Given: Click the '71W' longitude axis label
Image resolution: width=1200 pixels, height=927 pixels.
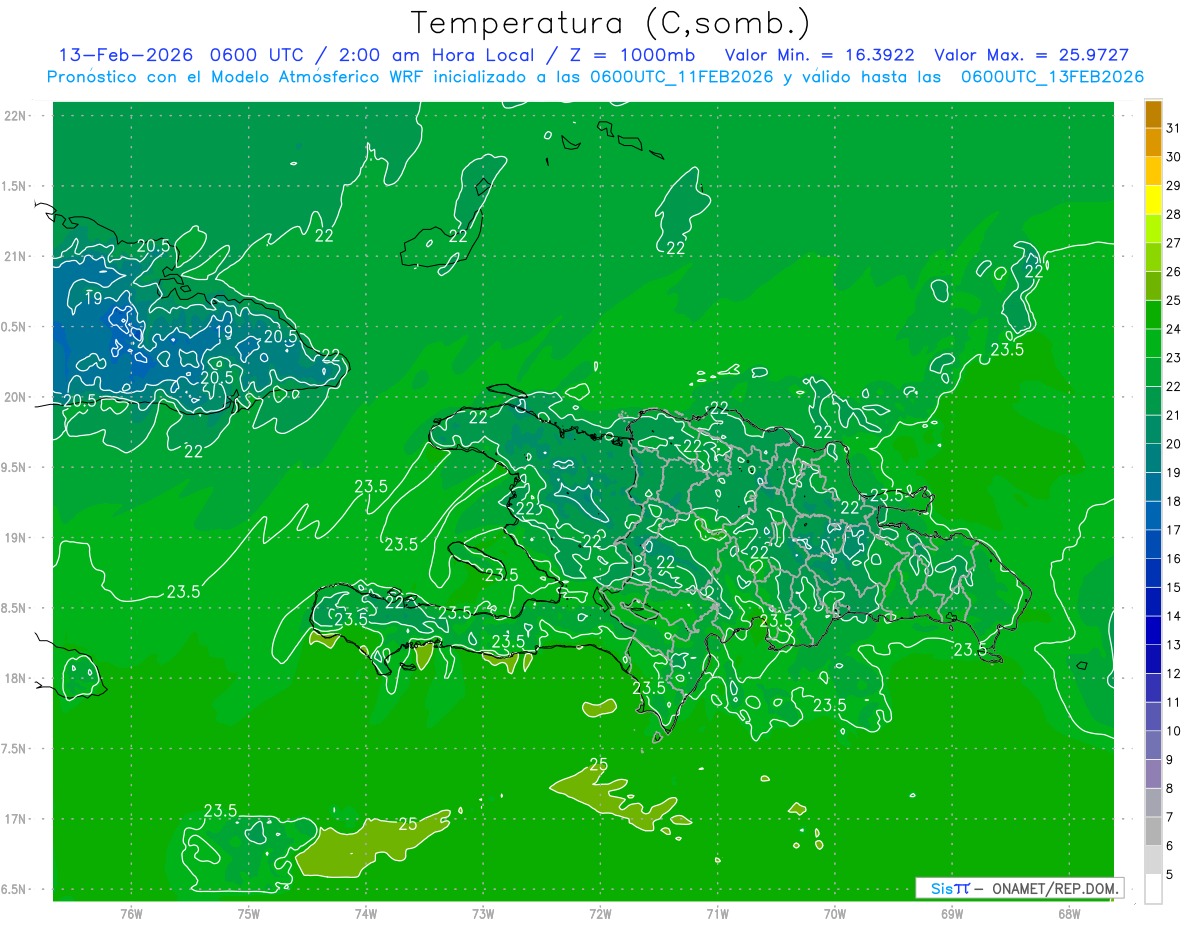Looking at the screenshot, I should click(x=717, y=913).
